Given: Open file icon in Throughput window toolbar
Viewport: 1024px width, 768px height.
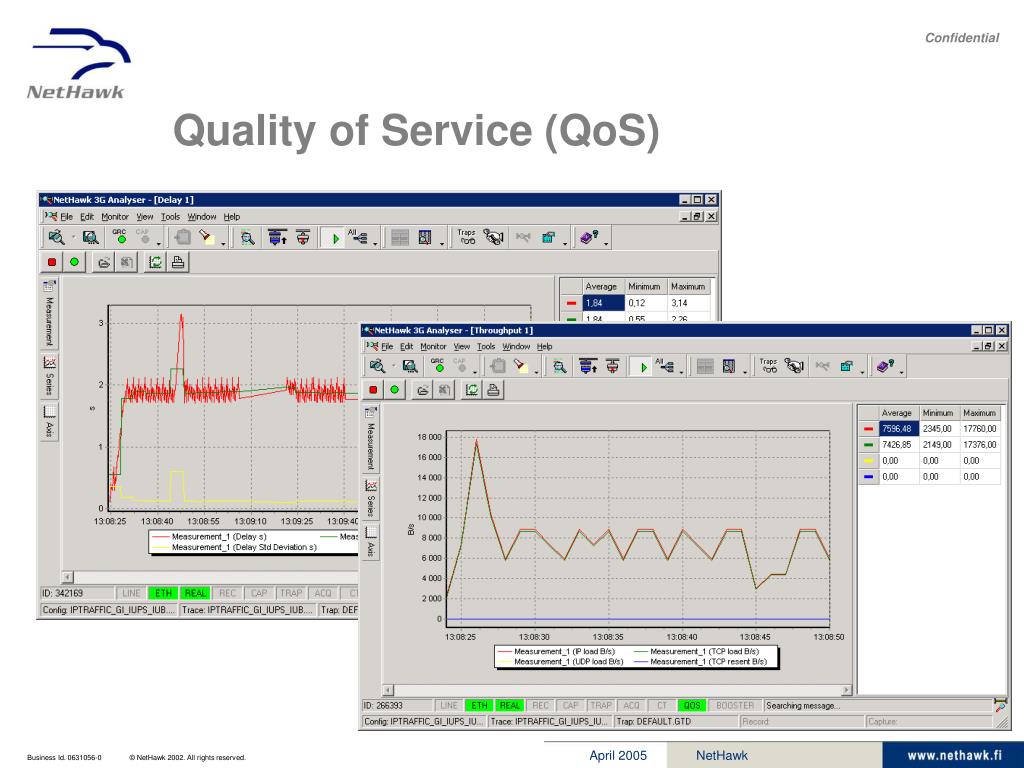Looking at the screenshot, I should pyautogui.click(x=423, y=390).
